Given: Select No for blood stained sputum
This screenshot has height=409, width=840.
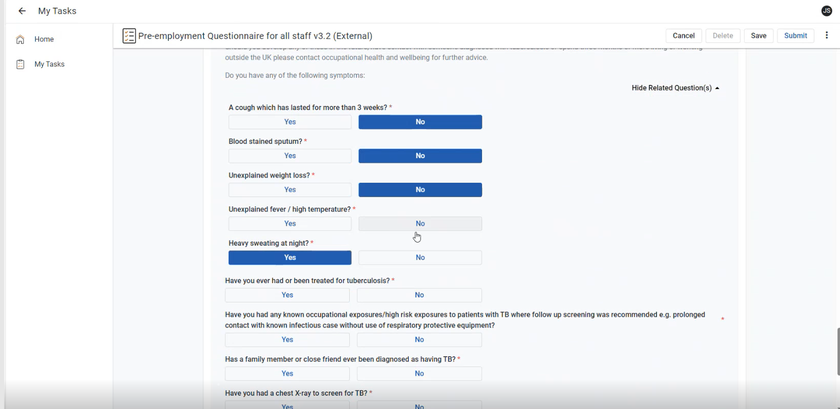Looking at the screenshot, I should 420,155.
